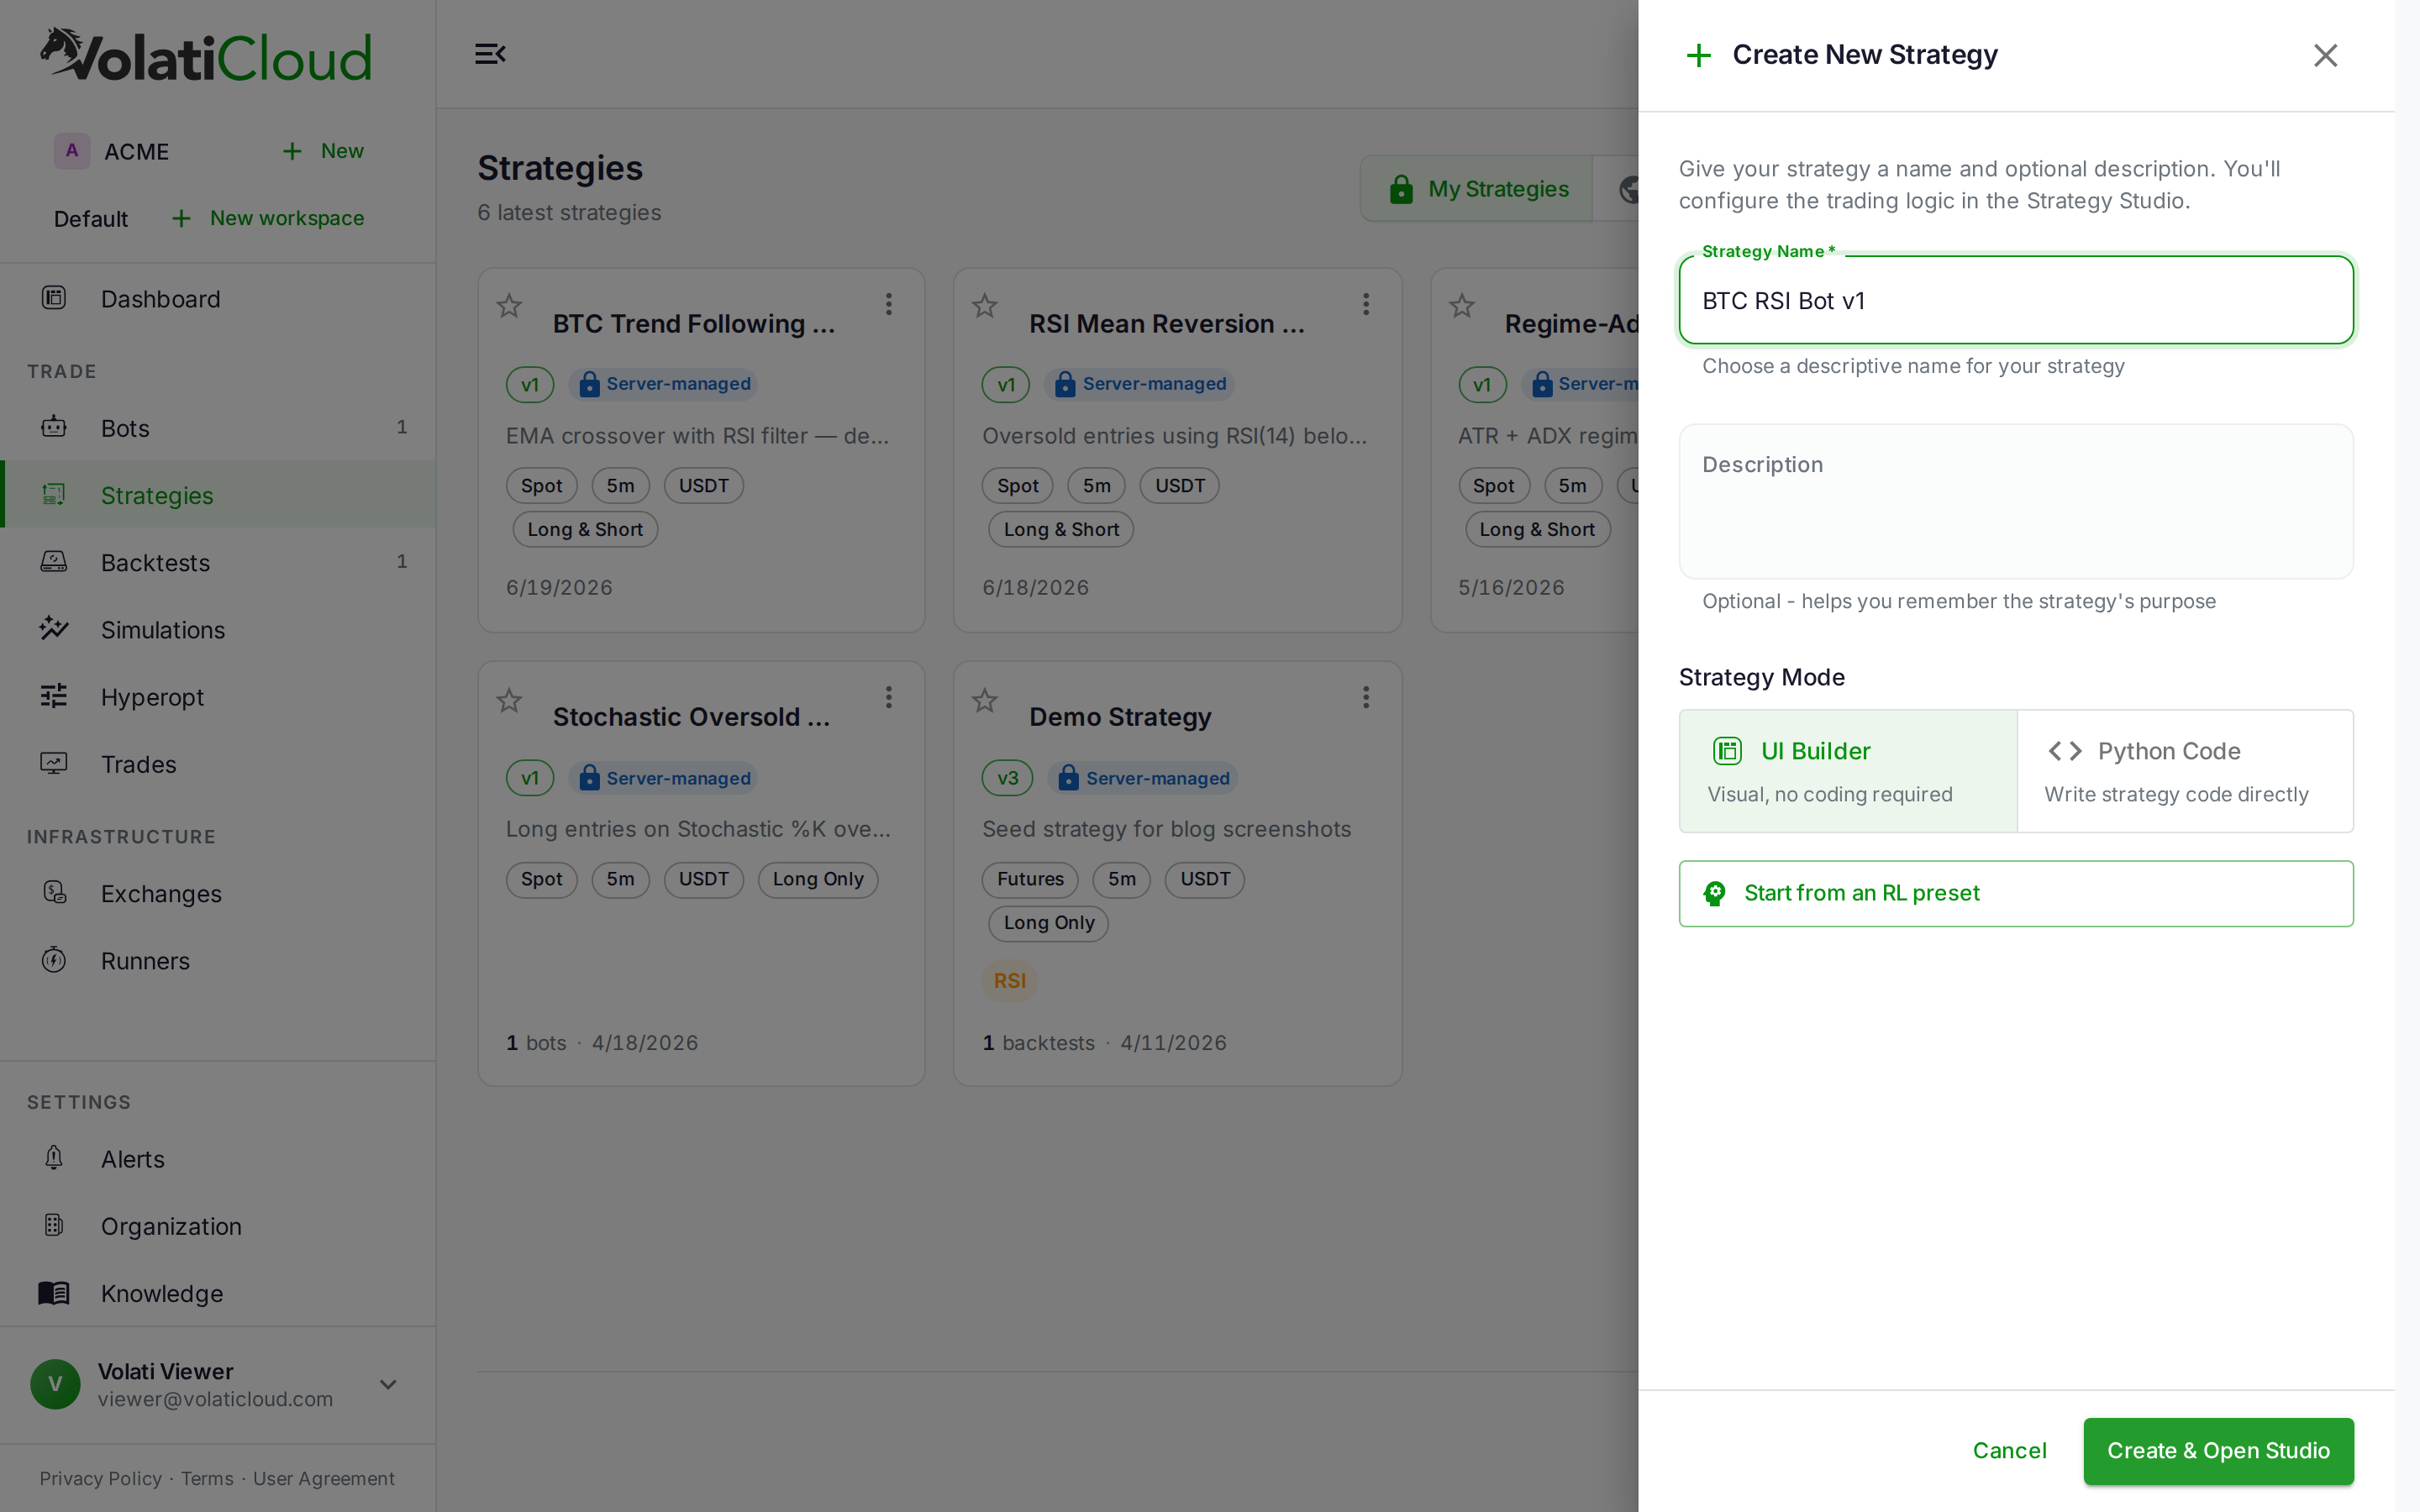
Task: Open the Terms link
Action: pyautogui.click(x=207, y=1478)
